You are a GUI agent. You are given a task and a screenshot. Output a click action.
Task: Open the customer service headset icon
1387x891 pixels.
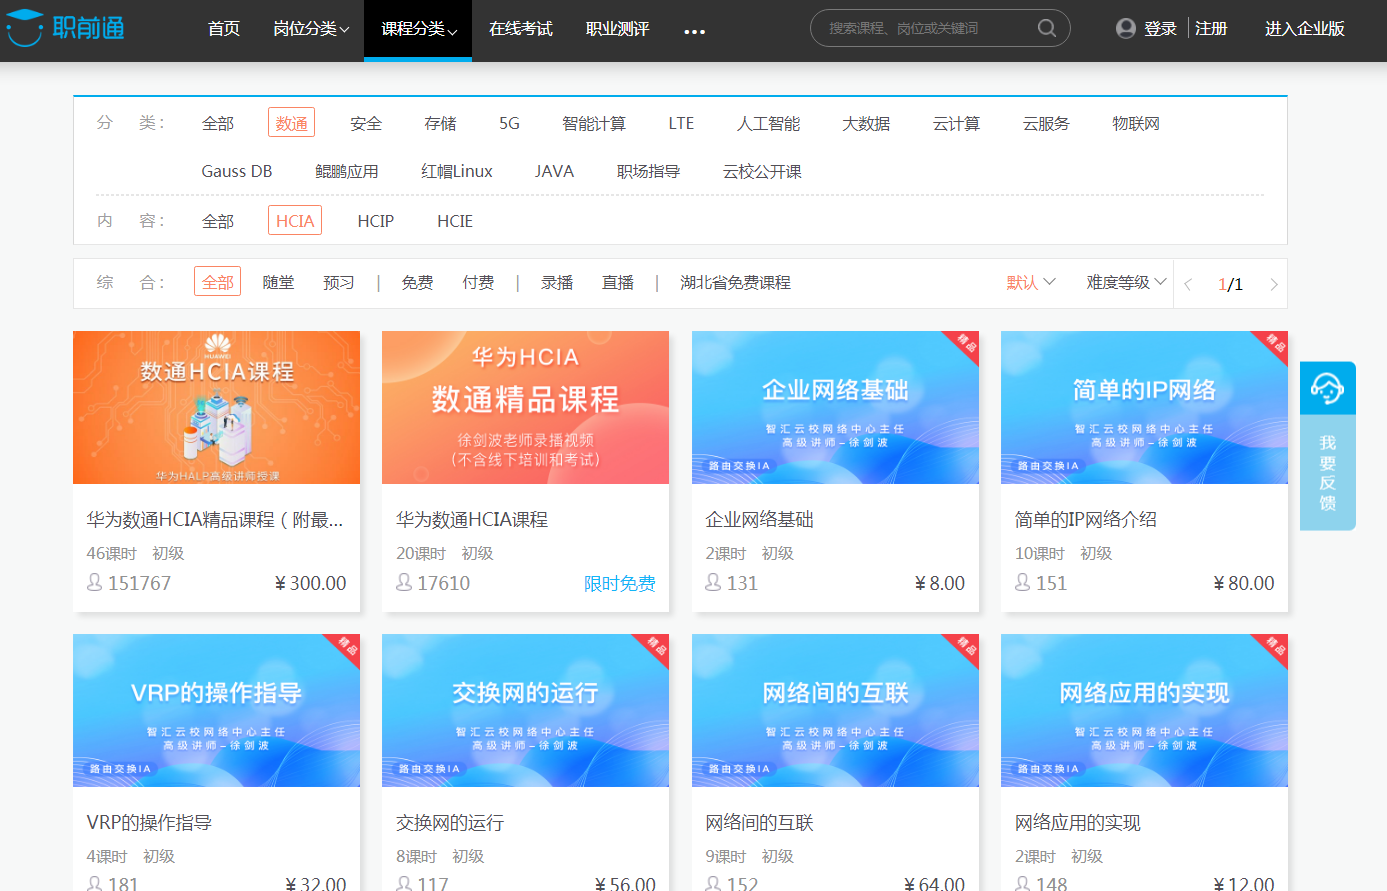(x=1327, y=387)
